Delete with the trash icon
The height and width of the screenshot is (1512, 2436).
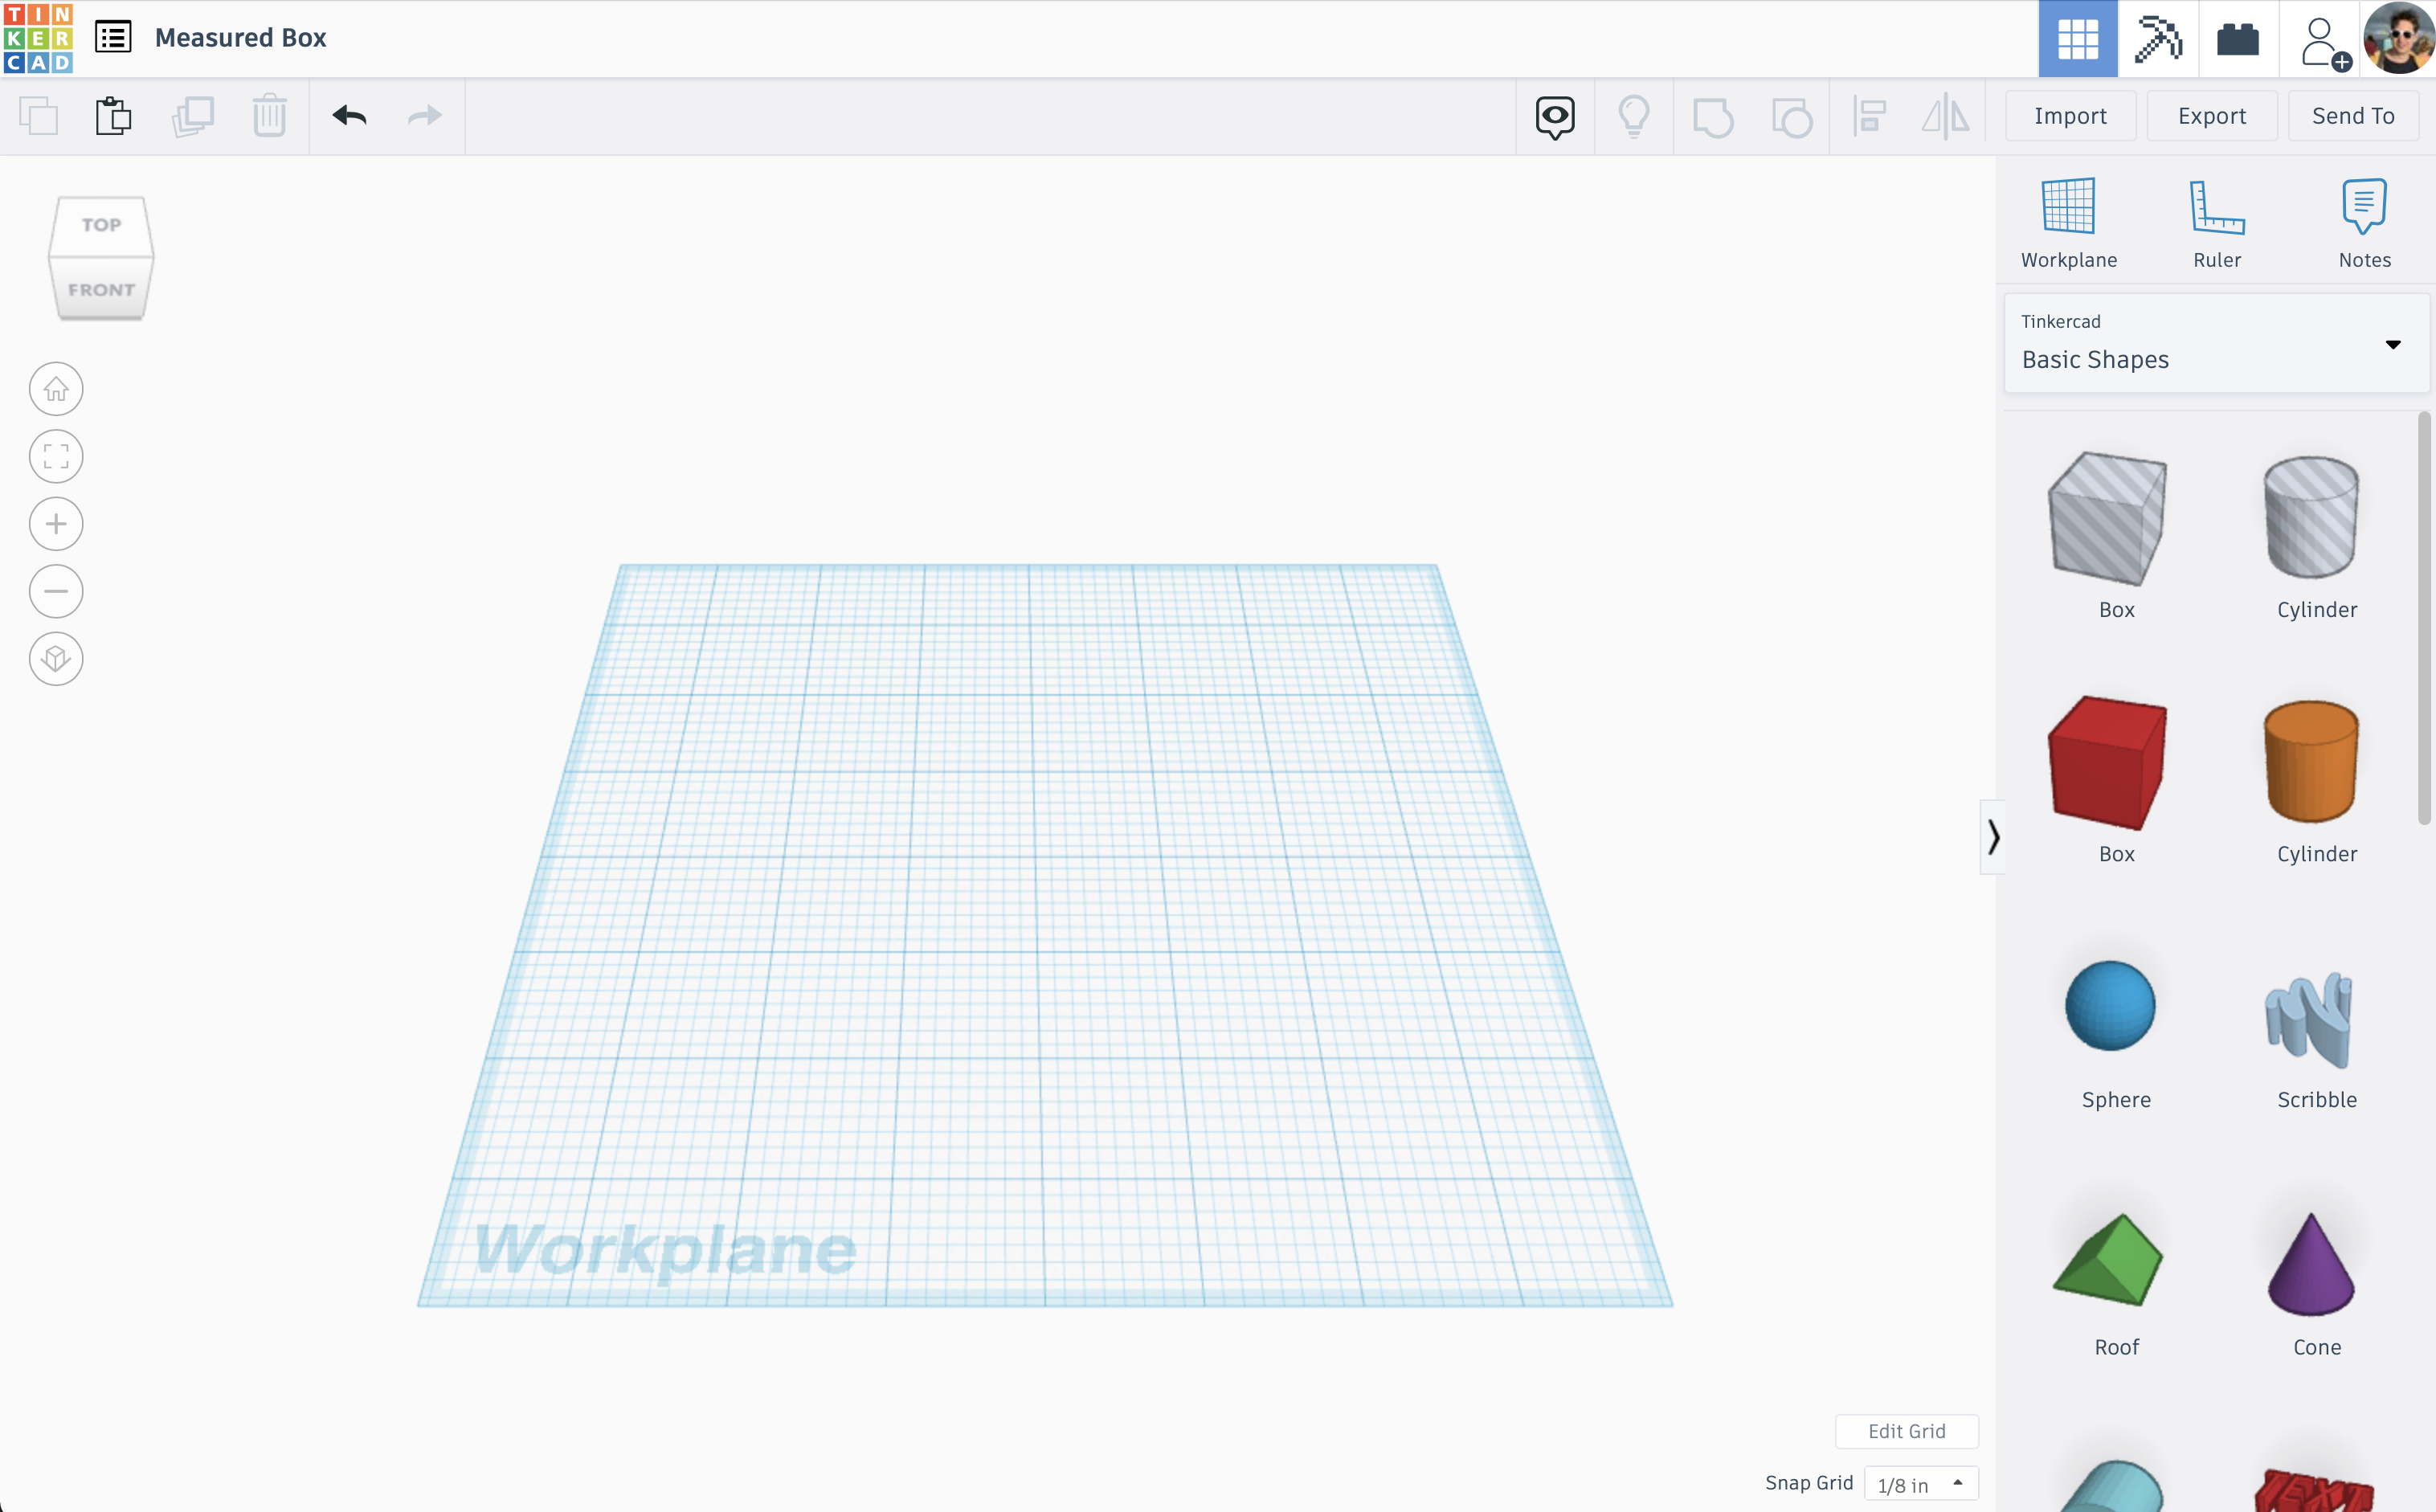coord(268,115)
